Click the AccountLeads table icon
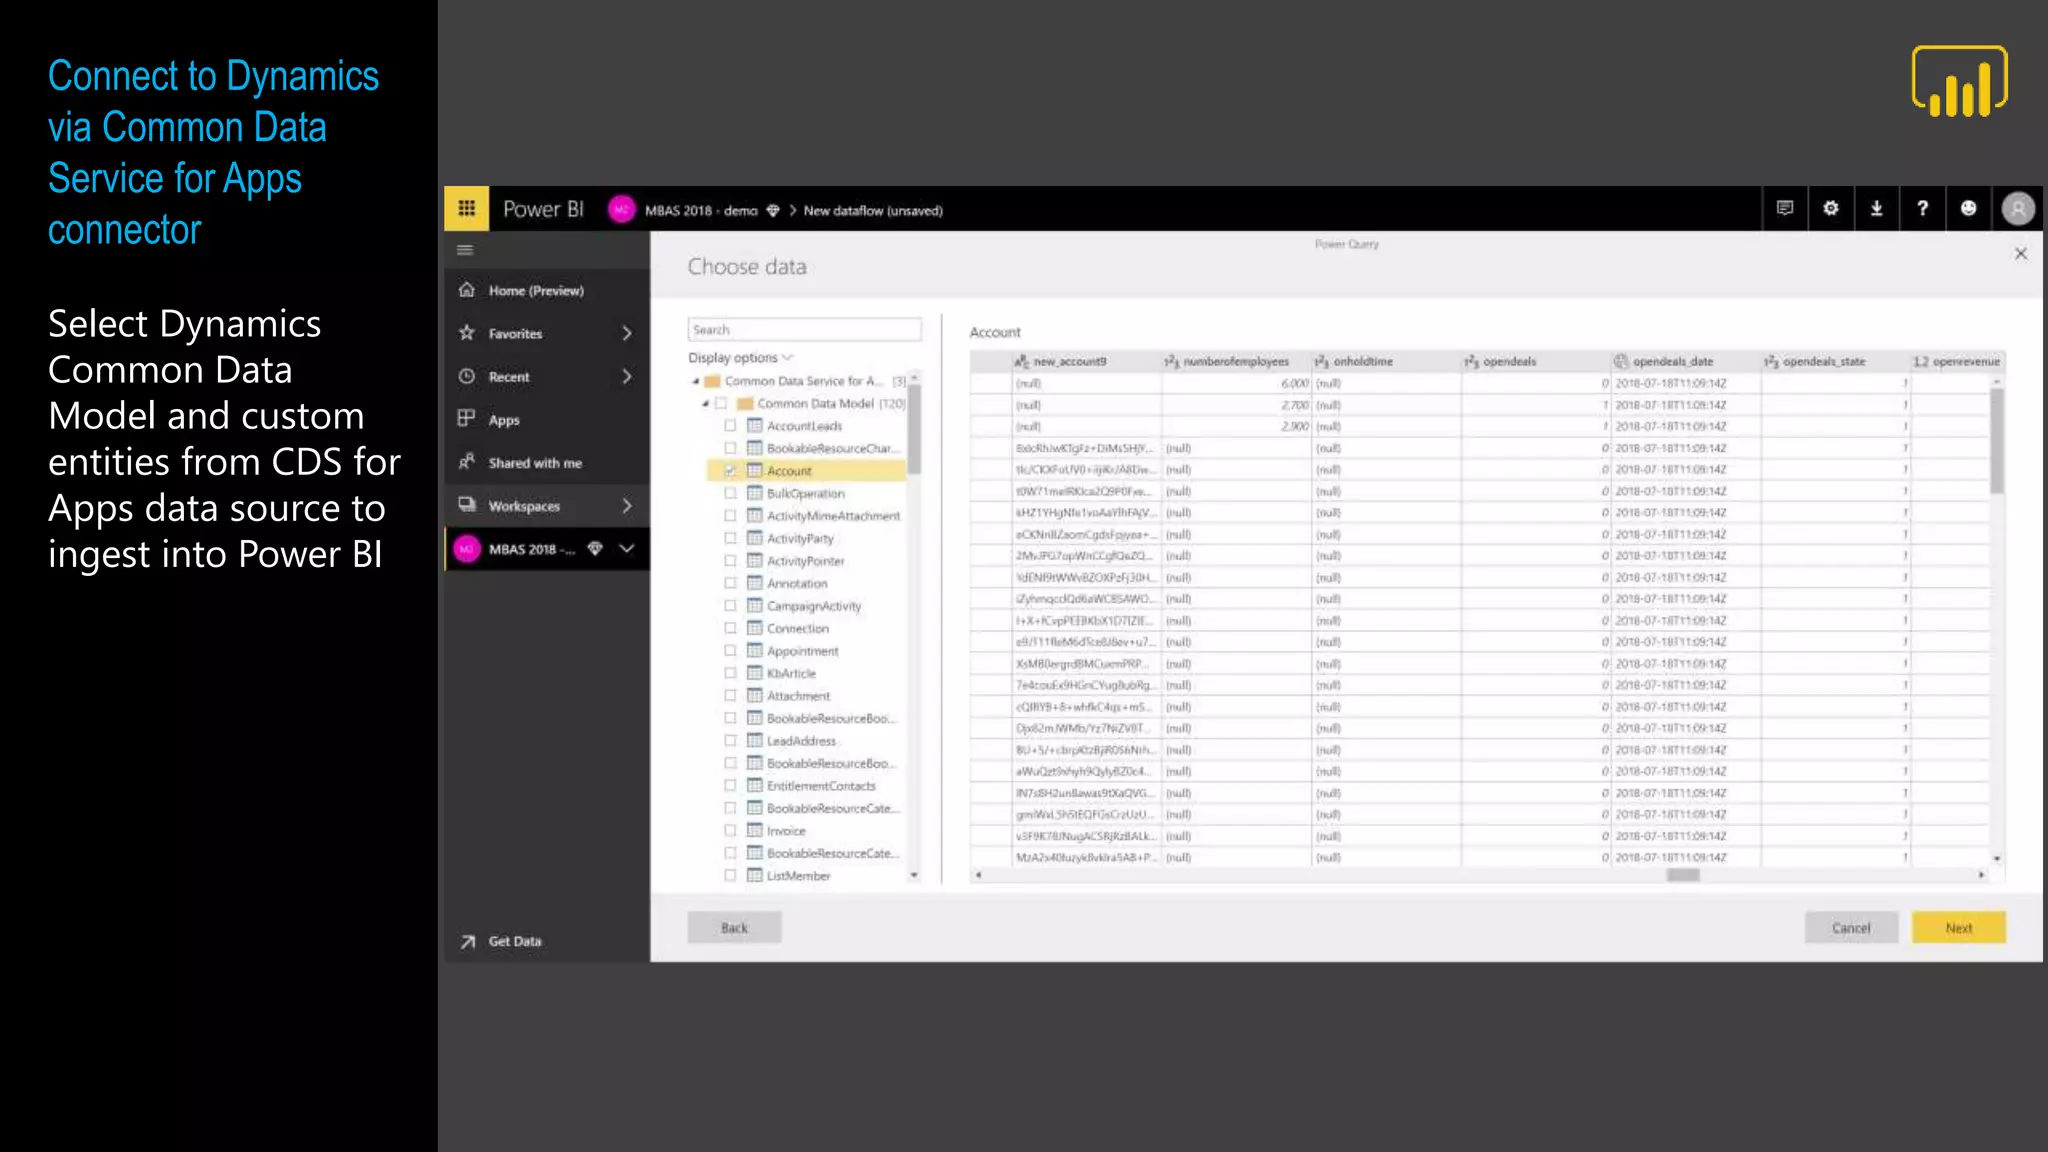 click(755, 426)
